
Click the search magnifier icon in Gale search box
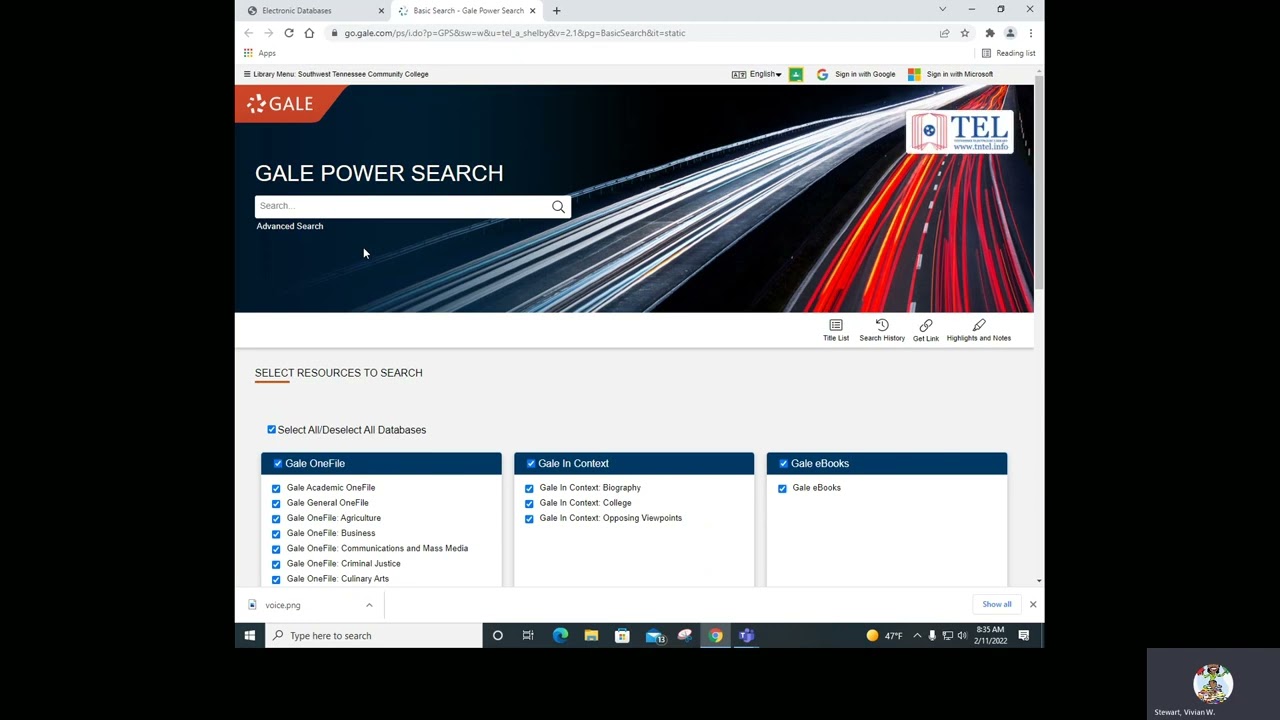(558, 207)
